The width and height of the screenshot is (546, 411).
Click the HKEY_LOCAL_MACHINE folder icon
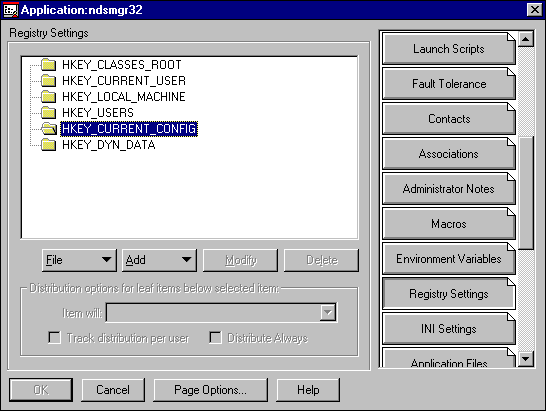click(x=48, y=97)
